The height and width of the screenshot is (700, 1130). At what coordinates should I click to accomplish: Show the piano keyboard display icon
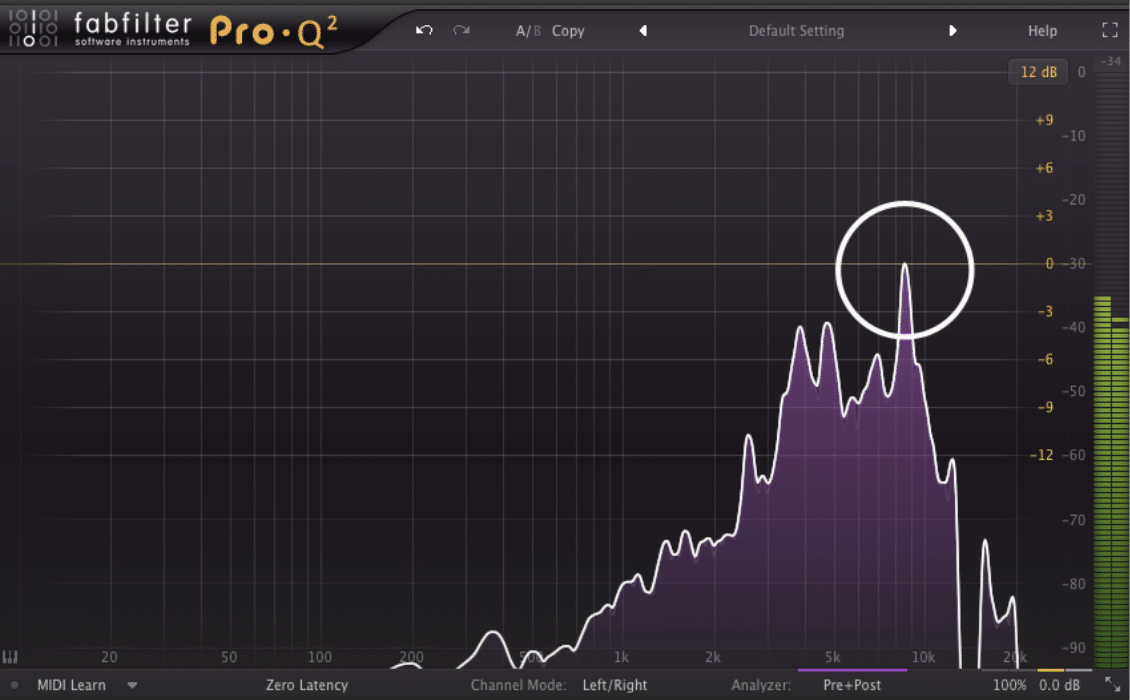click(x=9, y=657)
